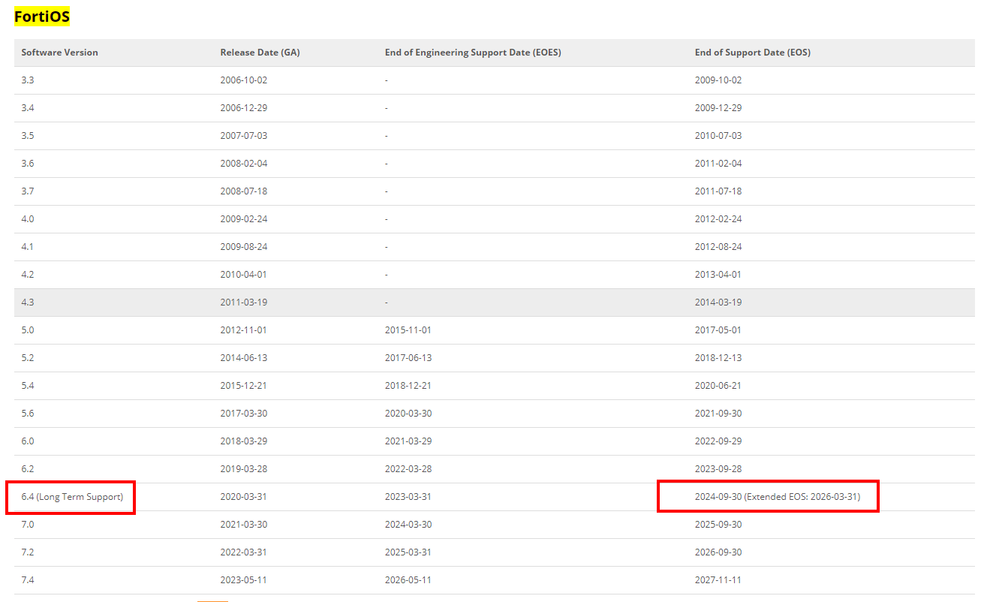Select the Extended EOS 2026-03-31 cell
Screen dimensions: 999x602
[777, 497]
